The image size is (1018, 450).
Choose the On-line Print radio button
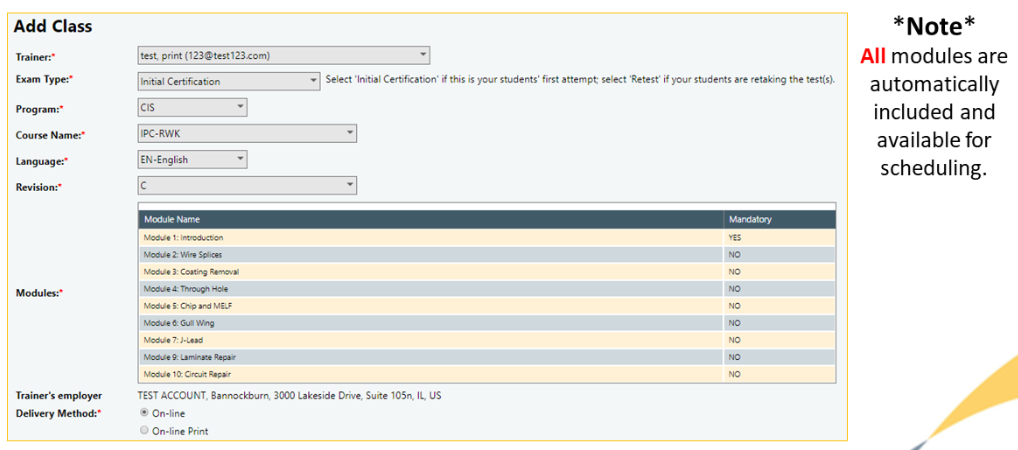coord(145,431)
